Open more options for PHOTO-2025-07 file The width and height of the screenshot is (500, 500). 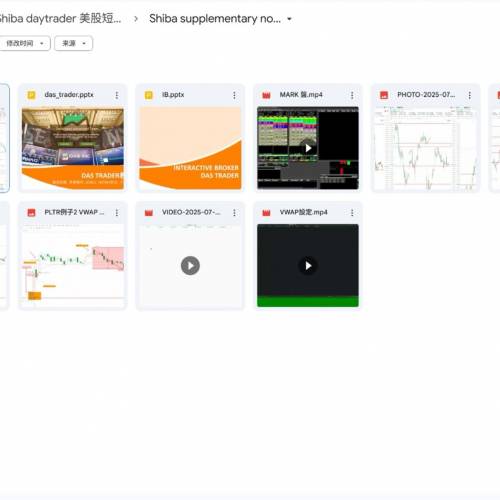[x=470, y=95]
